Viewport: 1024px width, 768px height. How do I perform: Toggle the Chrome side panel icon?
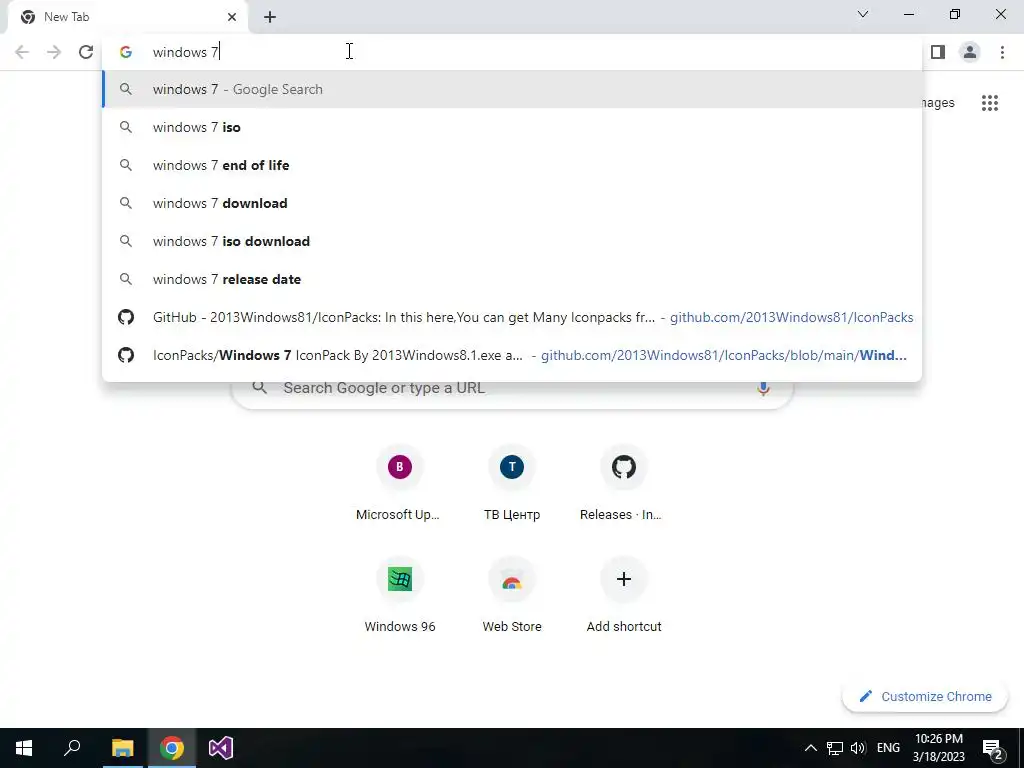(938, 52)
